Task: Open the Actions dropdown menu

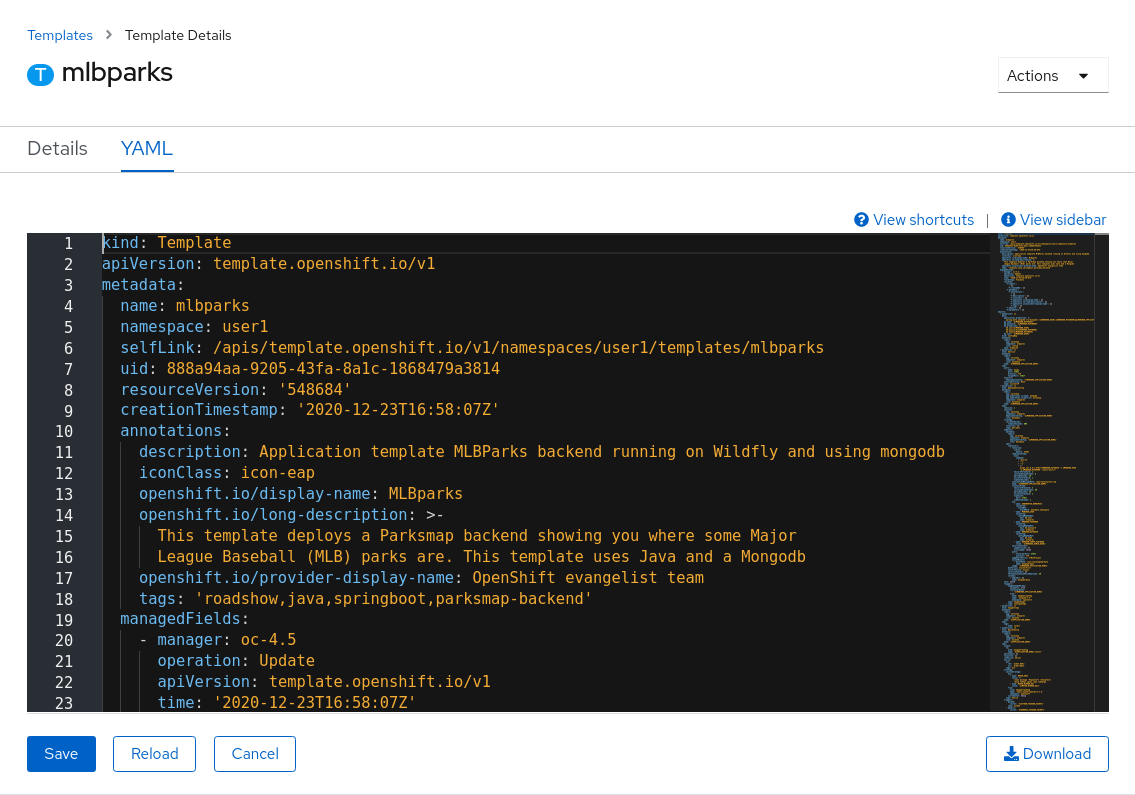Action: tap(1052, 75)
